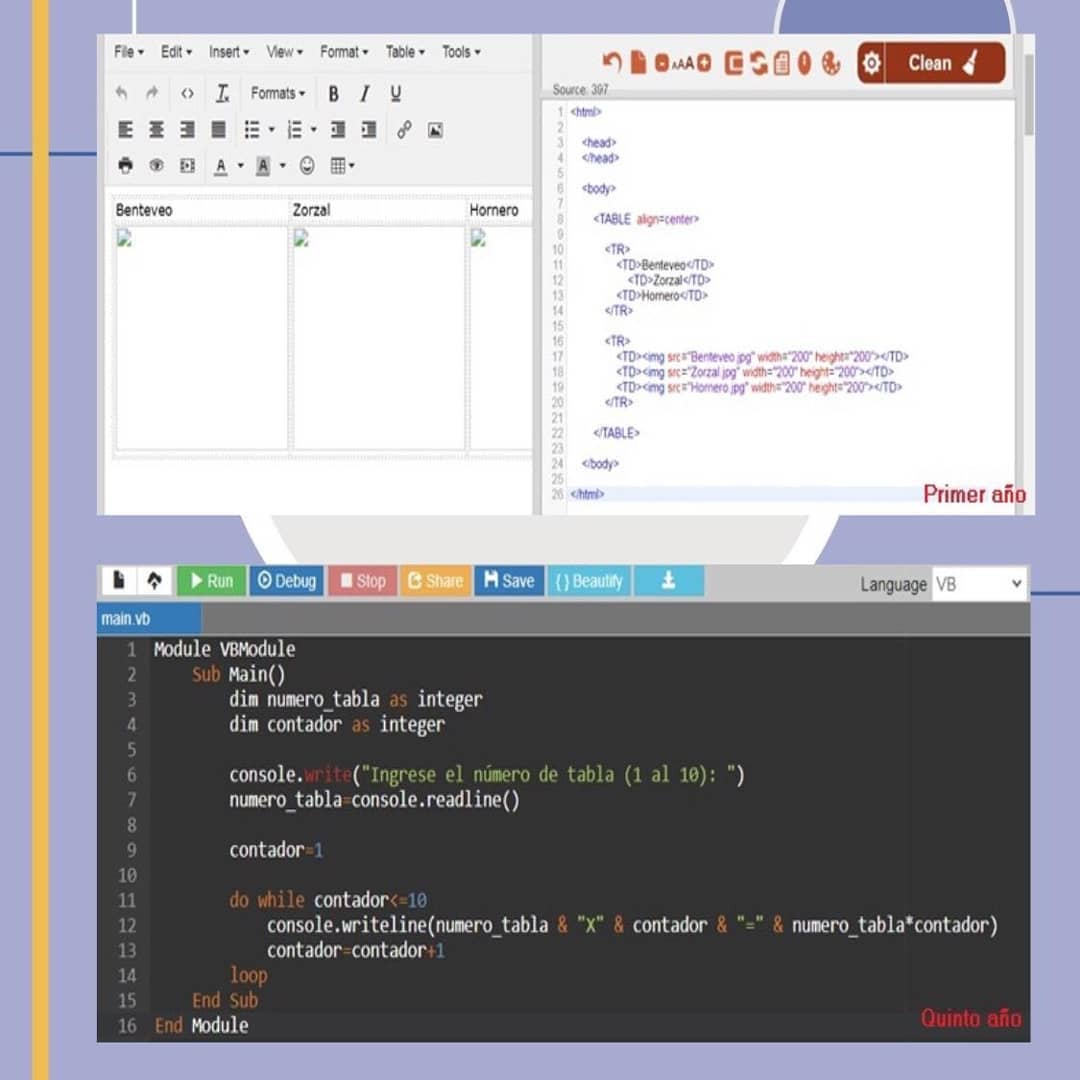This screenshot has height=1080, width=1080.
Task: Toggle the preview eye icon
Action: (156, 166)
